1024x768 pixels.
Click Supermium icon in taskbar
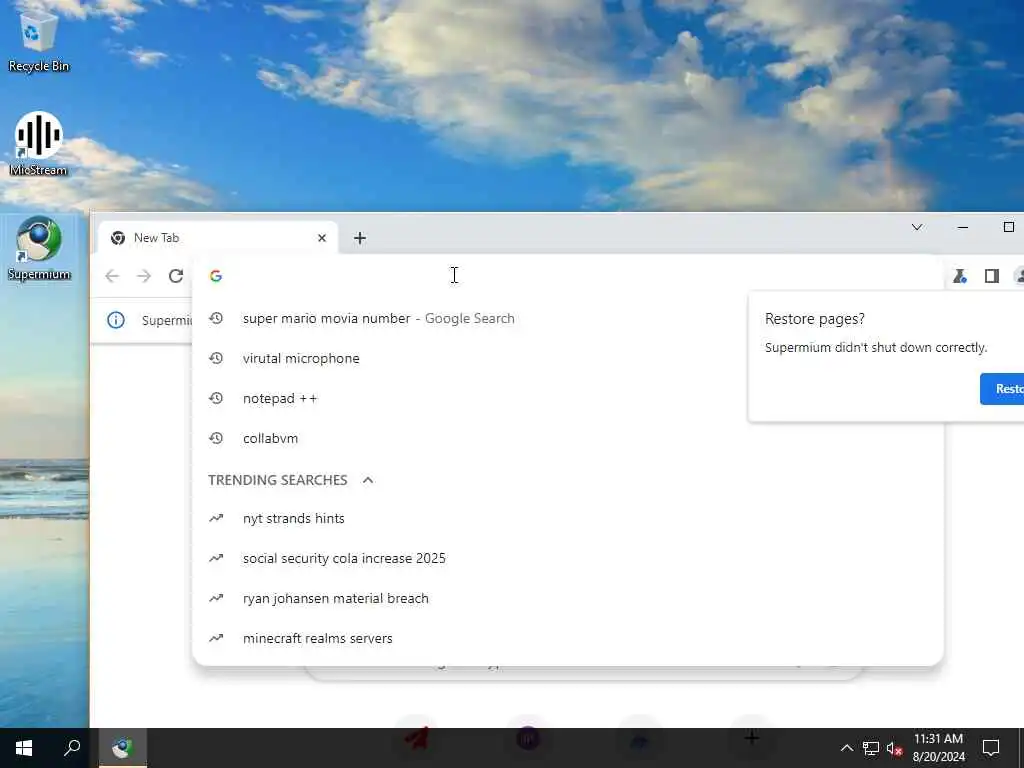(123, 748)
